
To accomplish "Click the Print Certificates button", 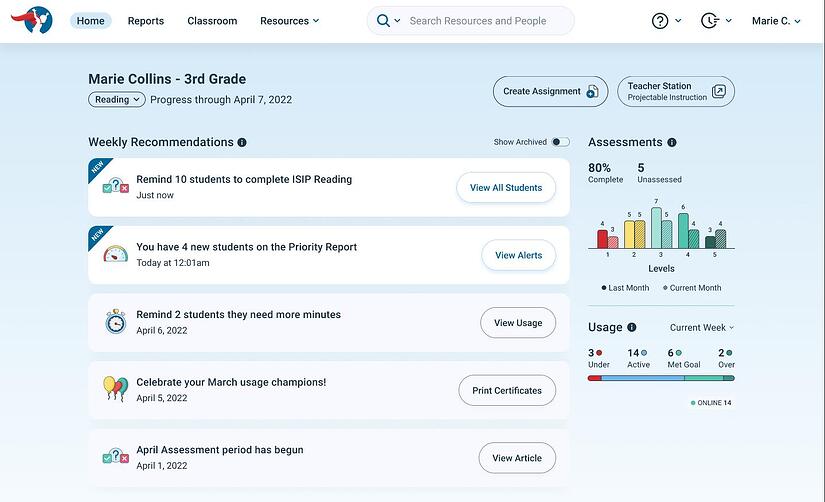I will tap(507, 390).
